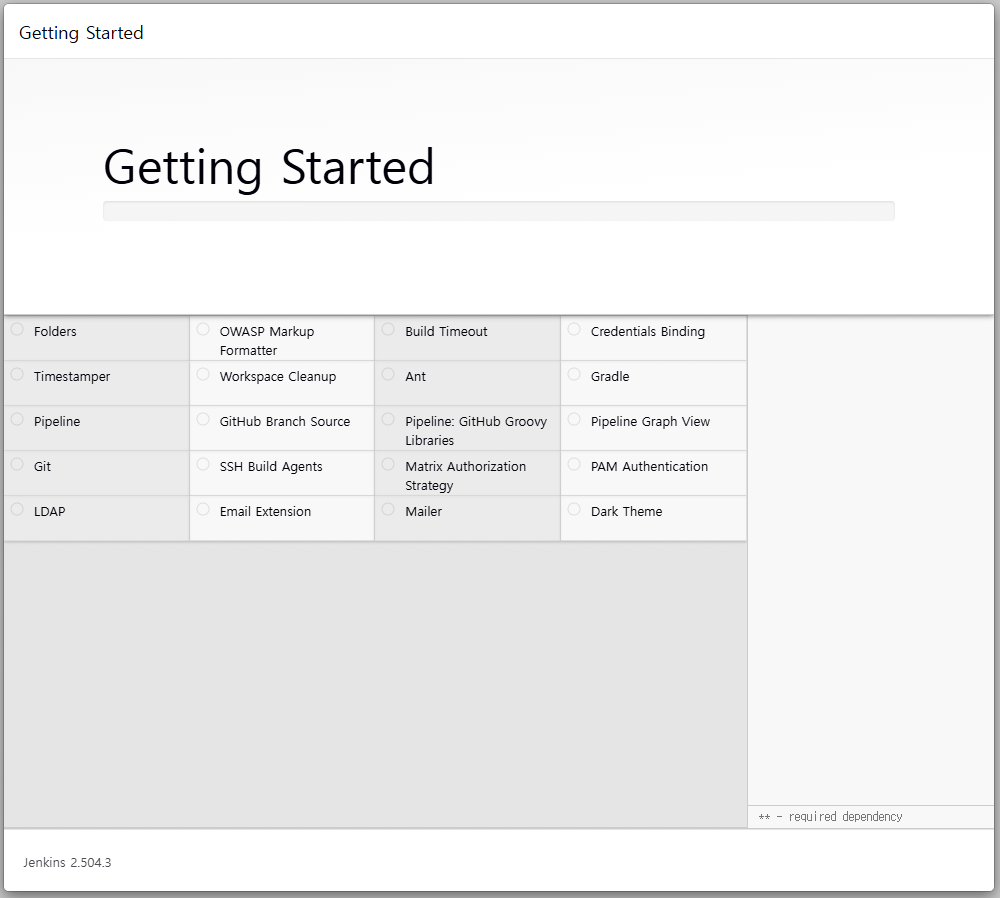Screen dimensions: 1000x898
Task: Click the status circle beside GitHub Branch Source
Action: pyautogui.click(x=203, y=419)
